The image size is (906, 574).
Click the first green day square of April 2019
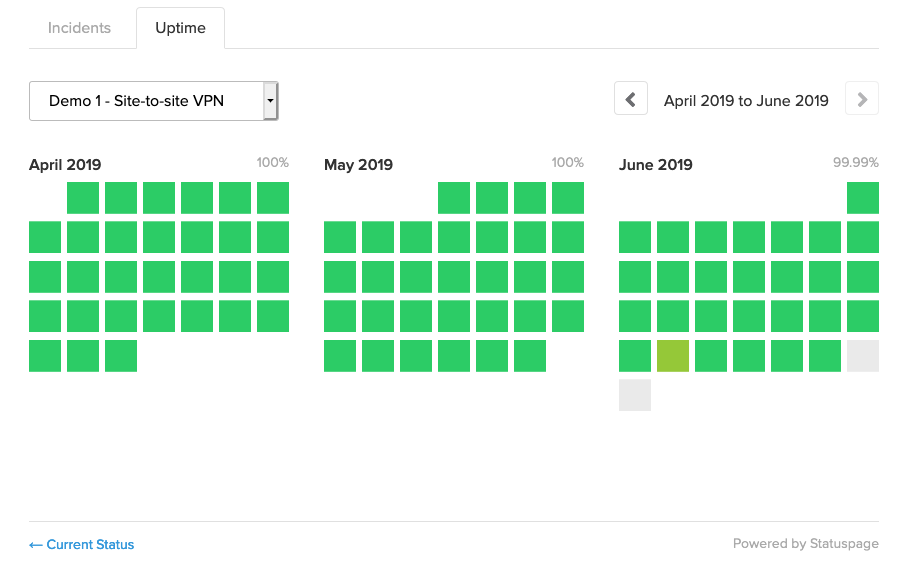pos(83,198)
